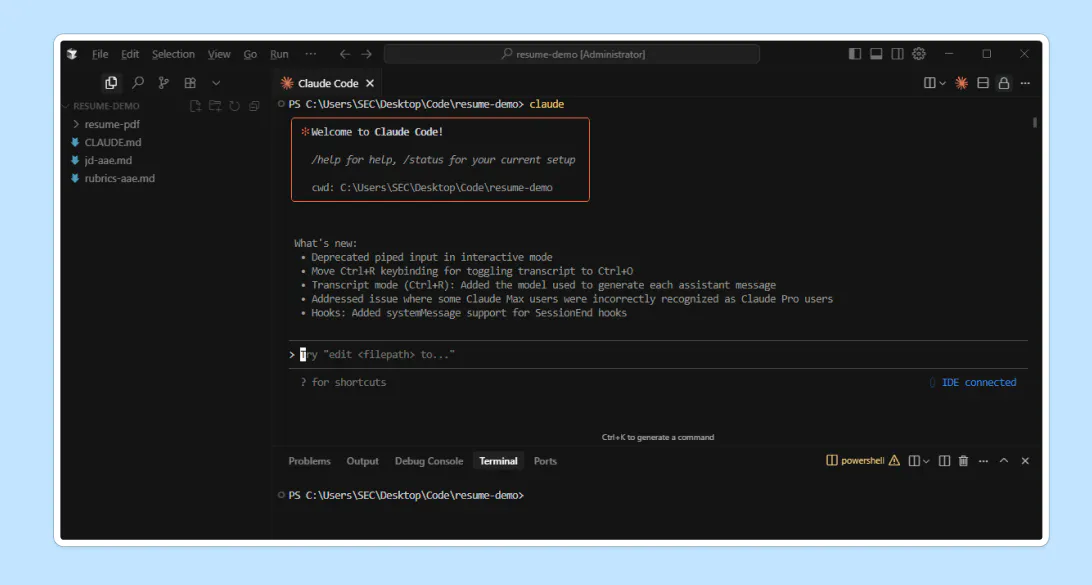Click the '? for shortcuts' hint text
The width and height of the screenshot is (1092, 585).
343,382
